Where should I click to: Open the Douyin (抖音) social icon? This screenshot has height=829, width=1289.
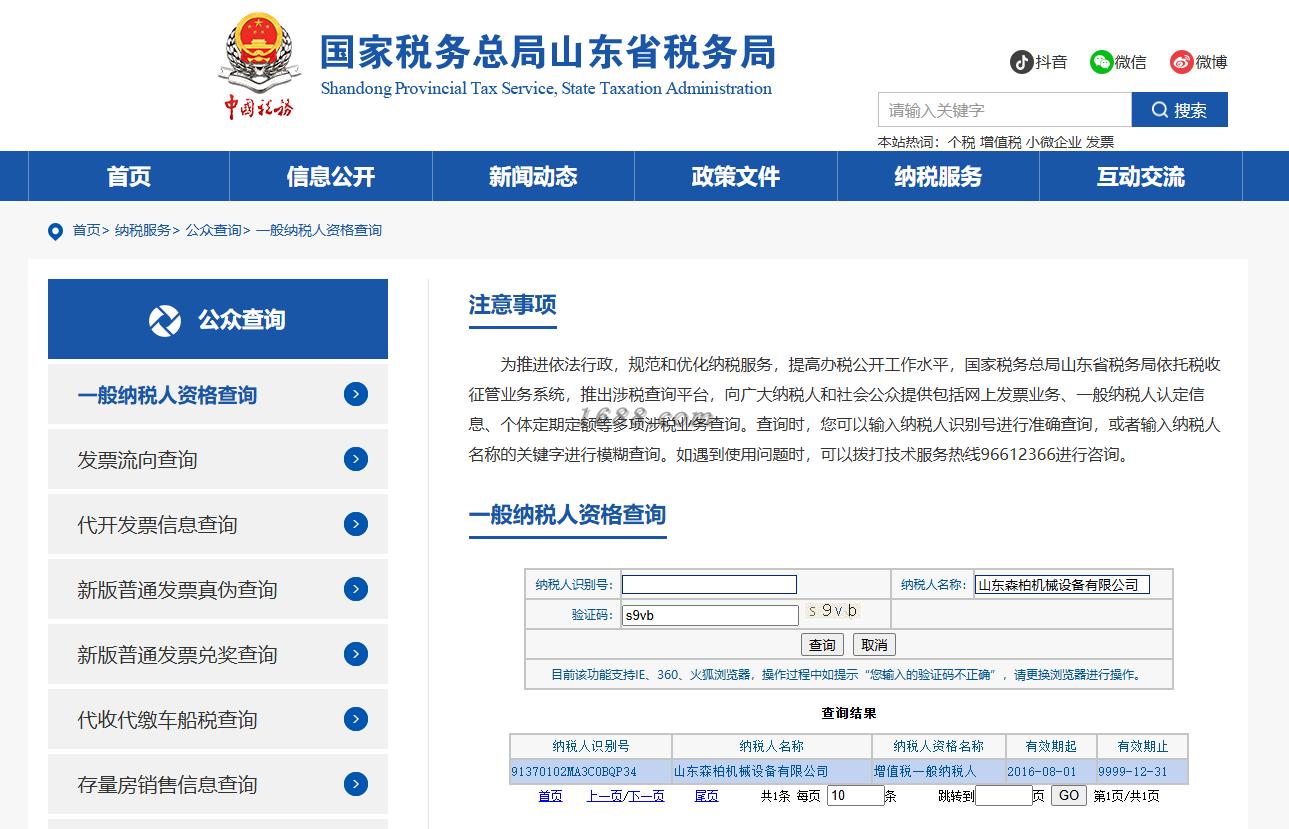pos(1021,62)
